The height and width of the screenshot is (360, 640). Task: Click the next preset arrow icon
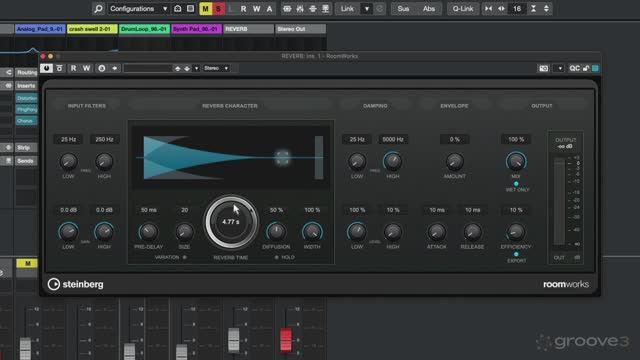187,68
